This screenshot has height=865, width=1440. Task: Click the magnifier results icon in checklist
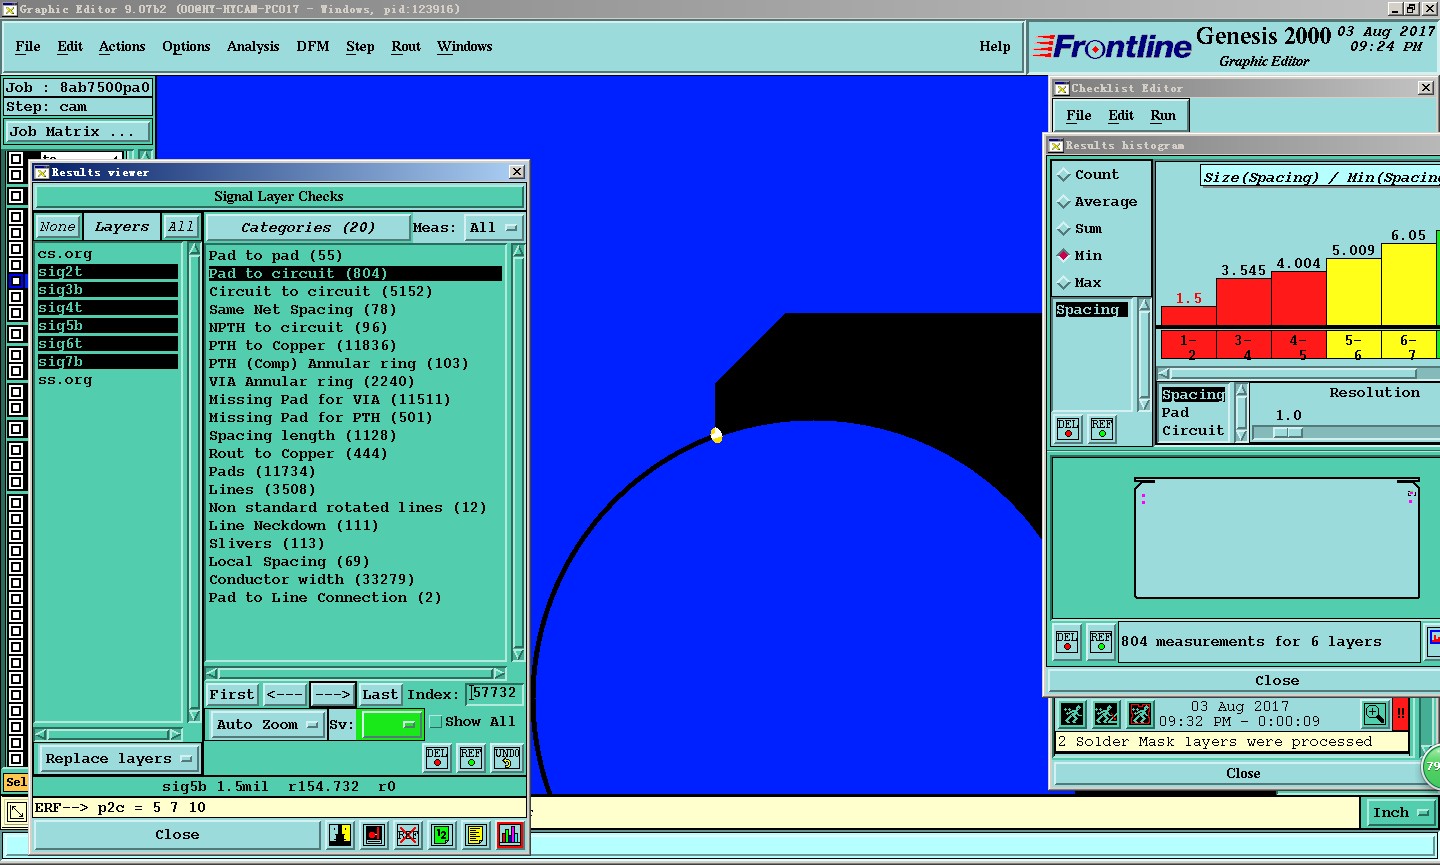click(1375, 714)
